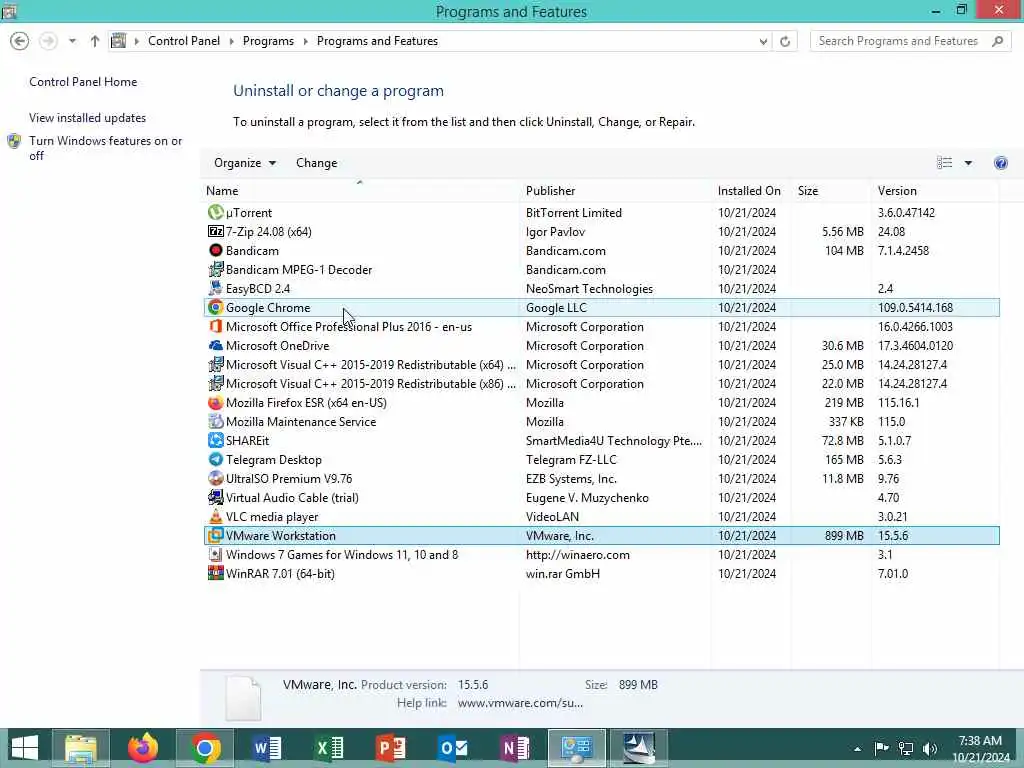Click the Mozilla Maintenance Service icon
The height and width of the screenshot is (768, 1024).
pos(216,421)
